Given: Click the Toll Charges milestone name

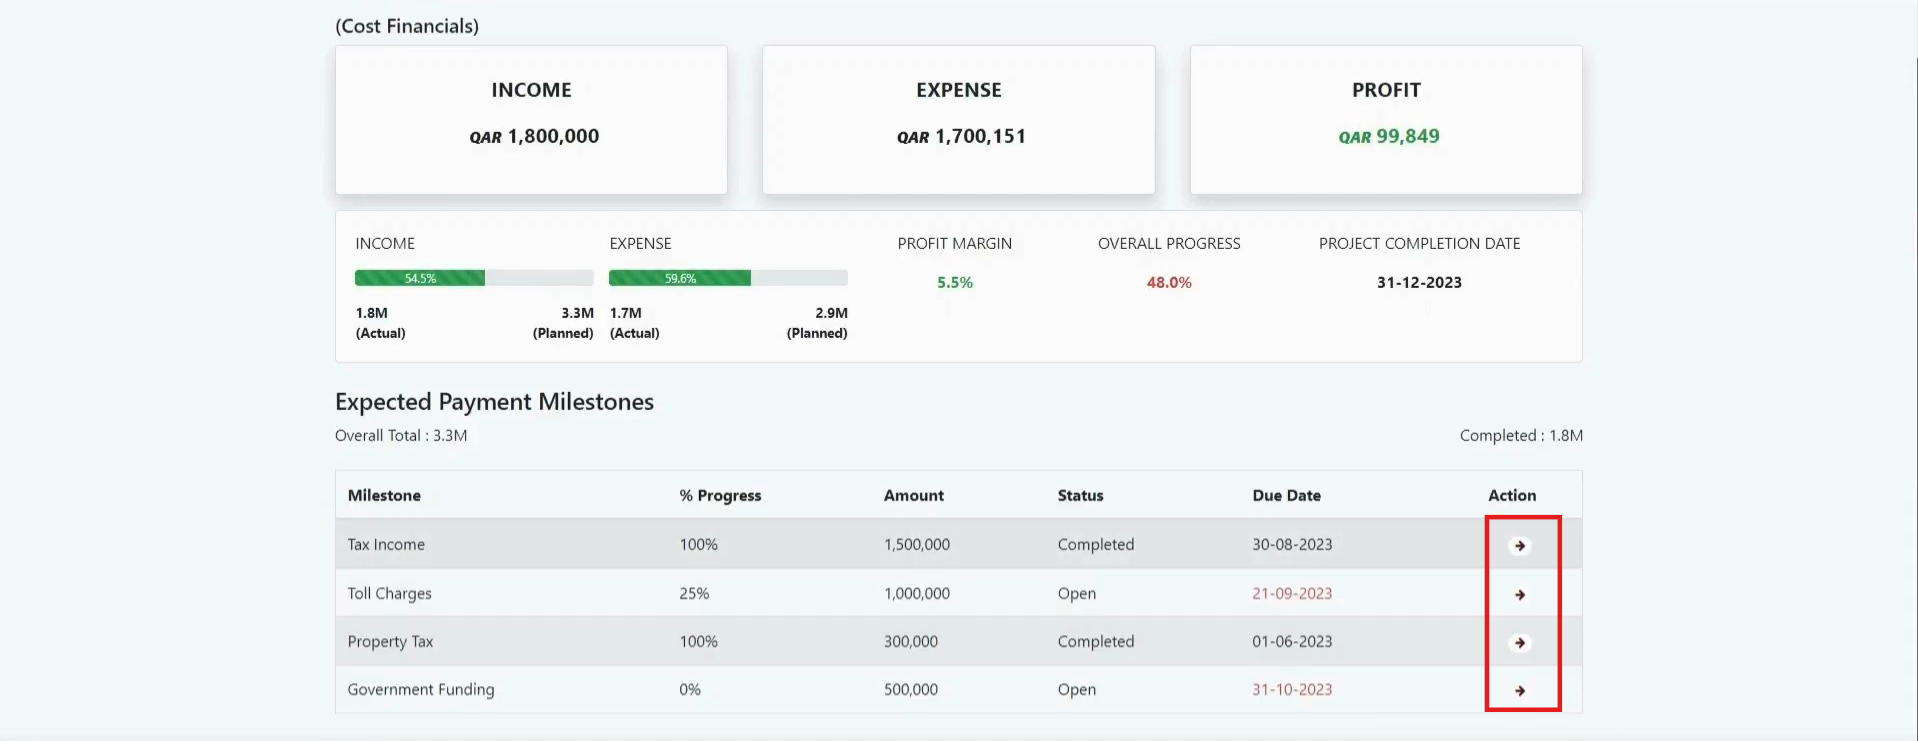Looking at the screenshot, I should click(389, 594).
